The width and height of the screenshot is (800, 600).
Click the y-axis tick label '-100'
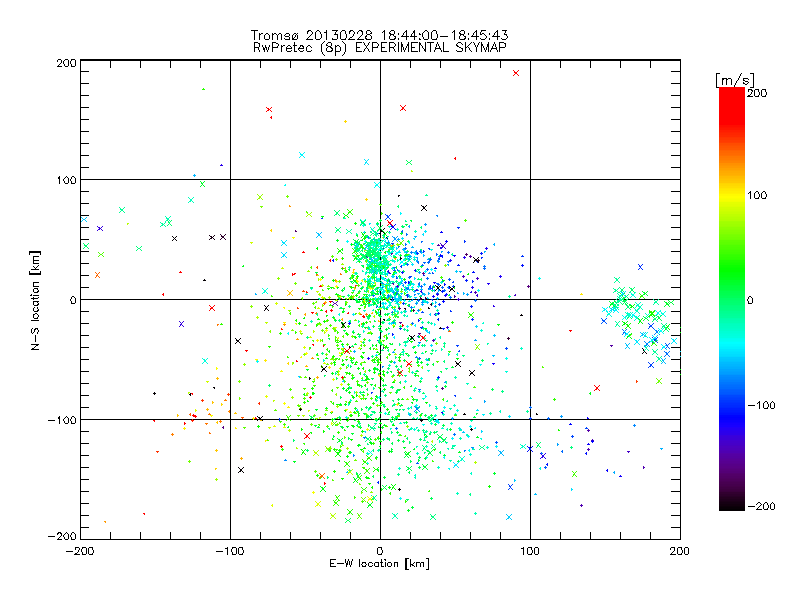pyautogui.click(x=62, y=420)
